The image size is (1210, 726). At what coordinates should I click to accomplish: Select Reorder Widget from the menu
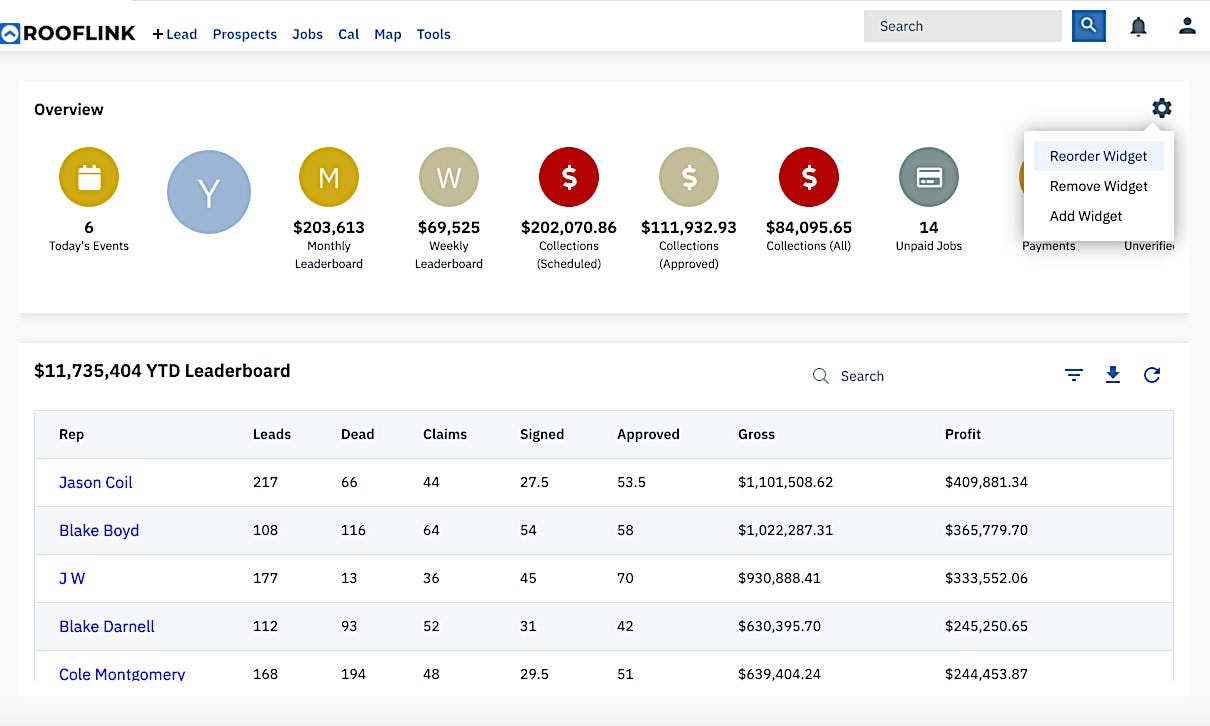1098,156
